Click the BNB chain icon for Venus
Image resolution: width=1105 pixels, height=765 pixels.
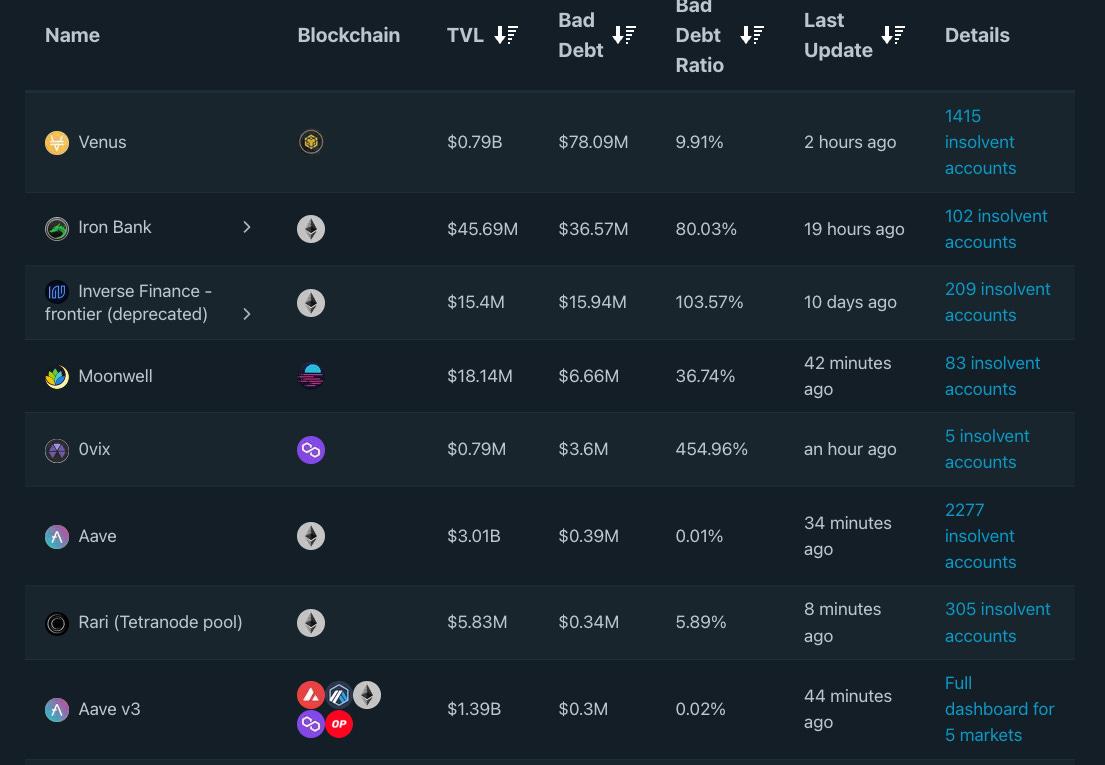tap(311, 142)
